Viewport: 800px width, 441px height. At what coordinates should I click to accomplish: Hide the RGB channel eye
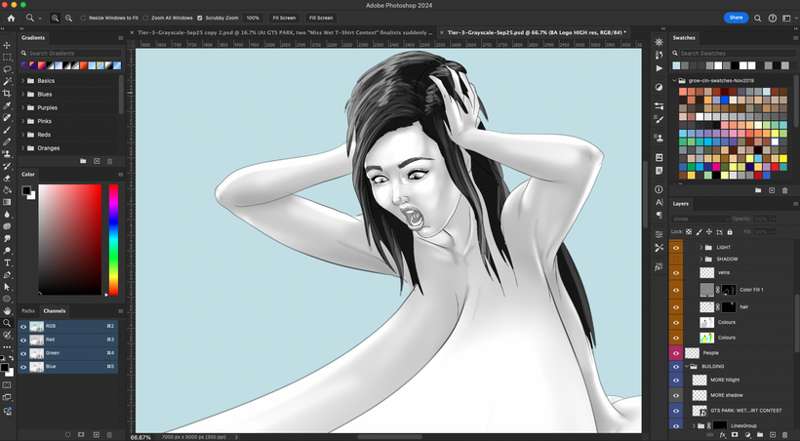(x=23, y=326)
